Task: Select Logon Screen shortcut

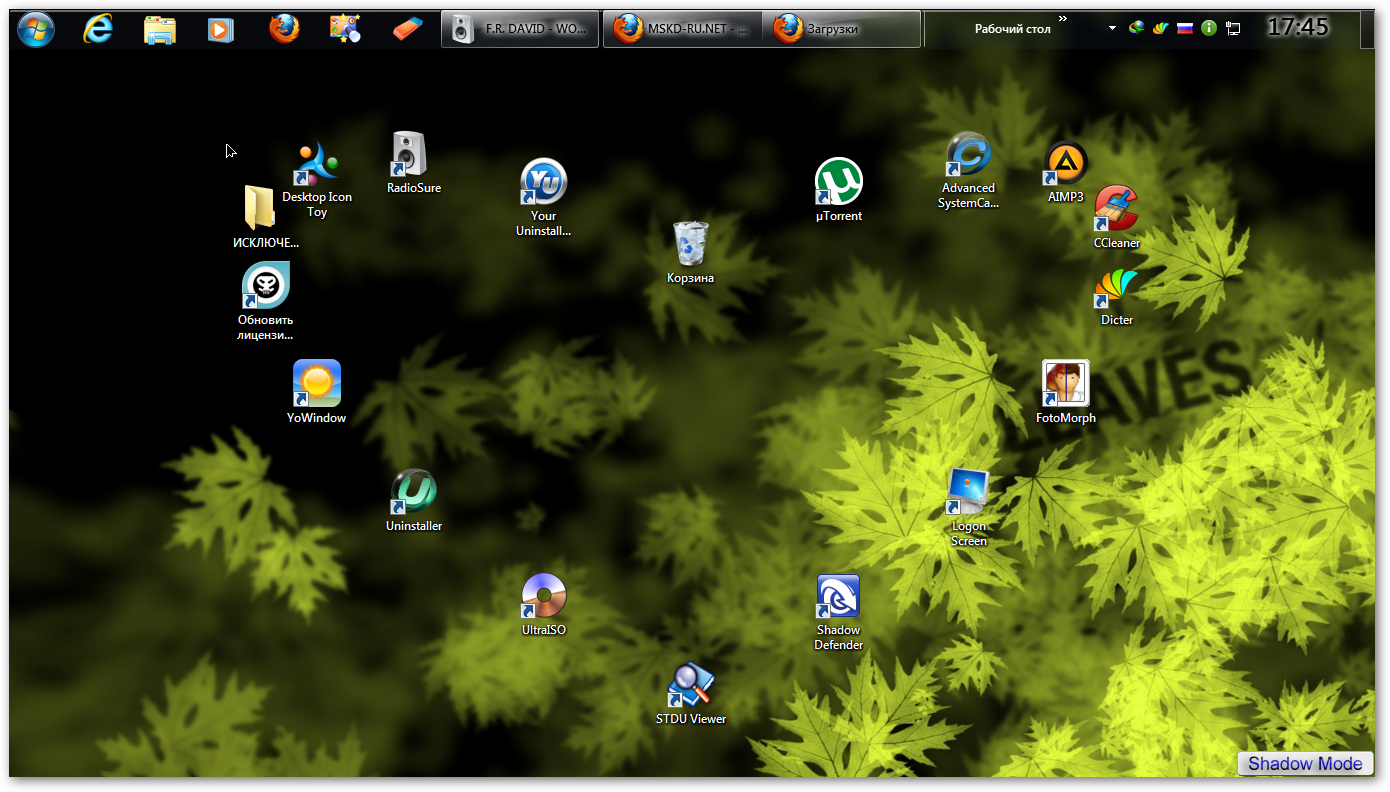Action: 968,508
